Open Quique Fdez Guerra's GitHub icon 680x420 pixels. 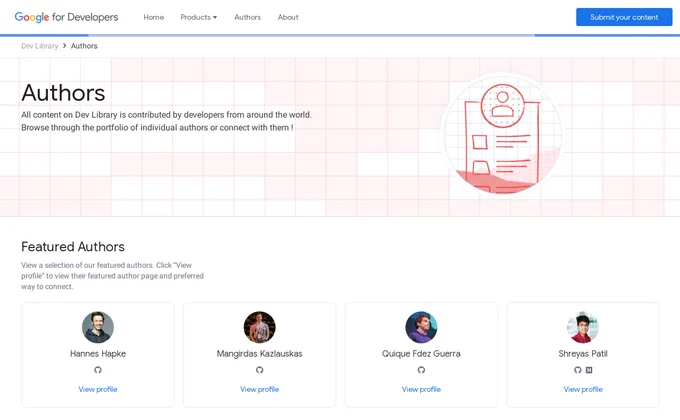[421, 370]
